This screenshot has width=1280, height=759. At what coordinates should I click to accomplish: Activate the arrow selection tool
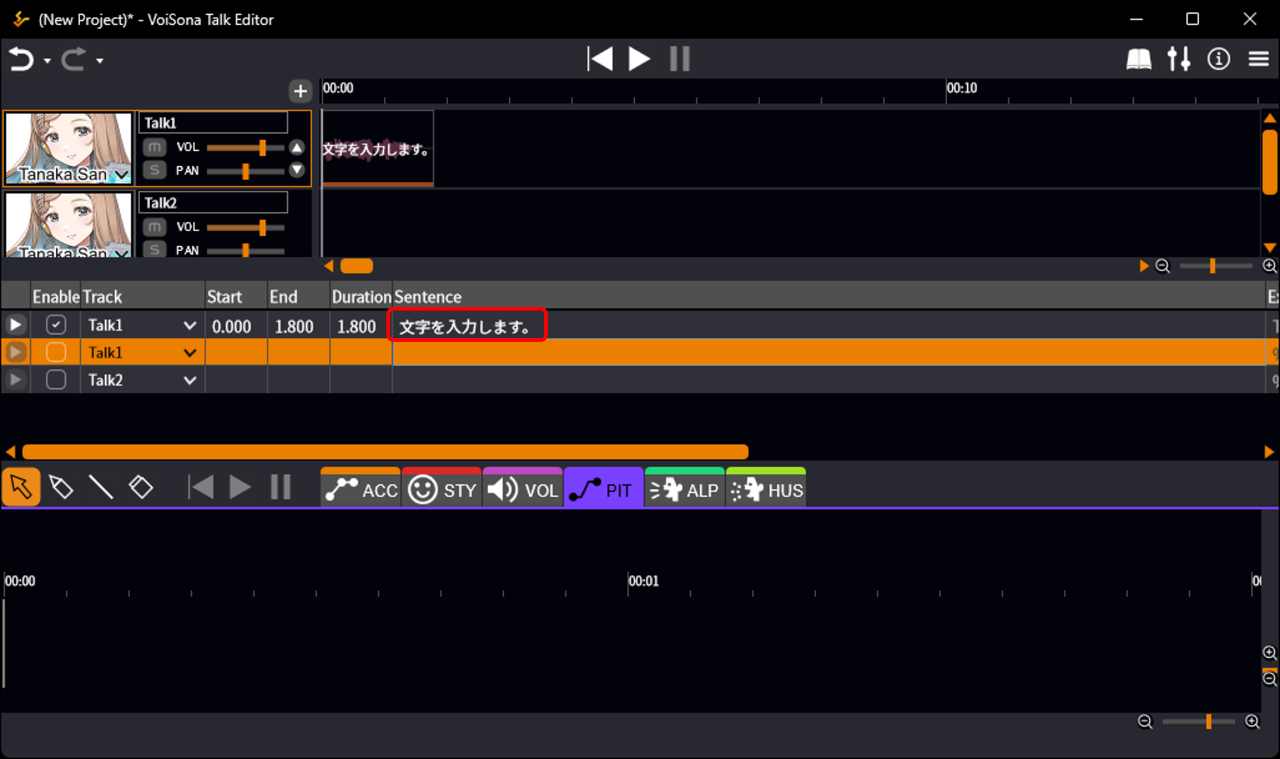pyautogui.click(x=21, y=487)
